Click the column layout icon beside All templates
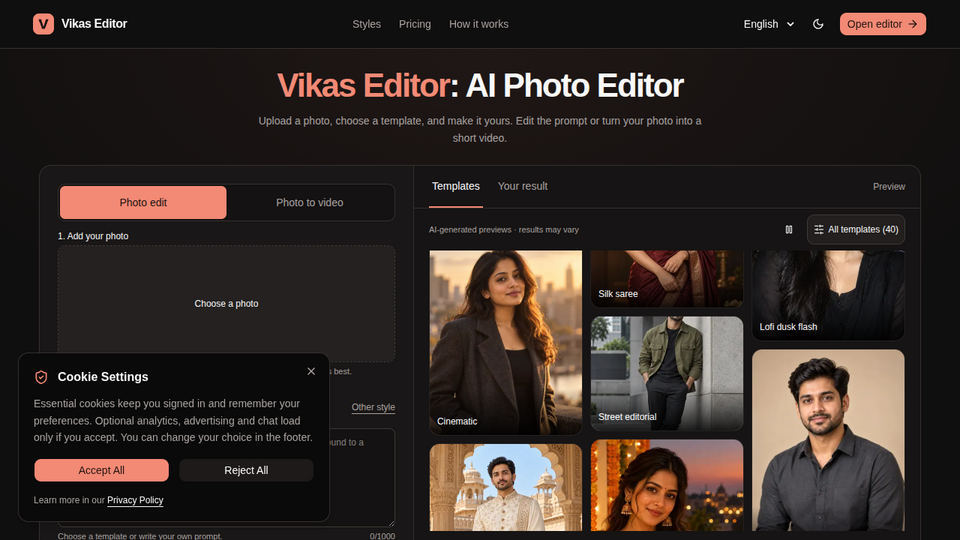 tap(789, 230)
